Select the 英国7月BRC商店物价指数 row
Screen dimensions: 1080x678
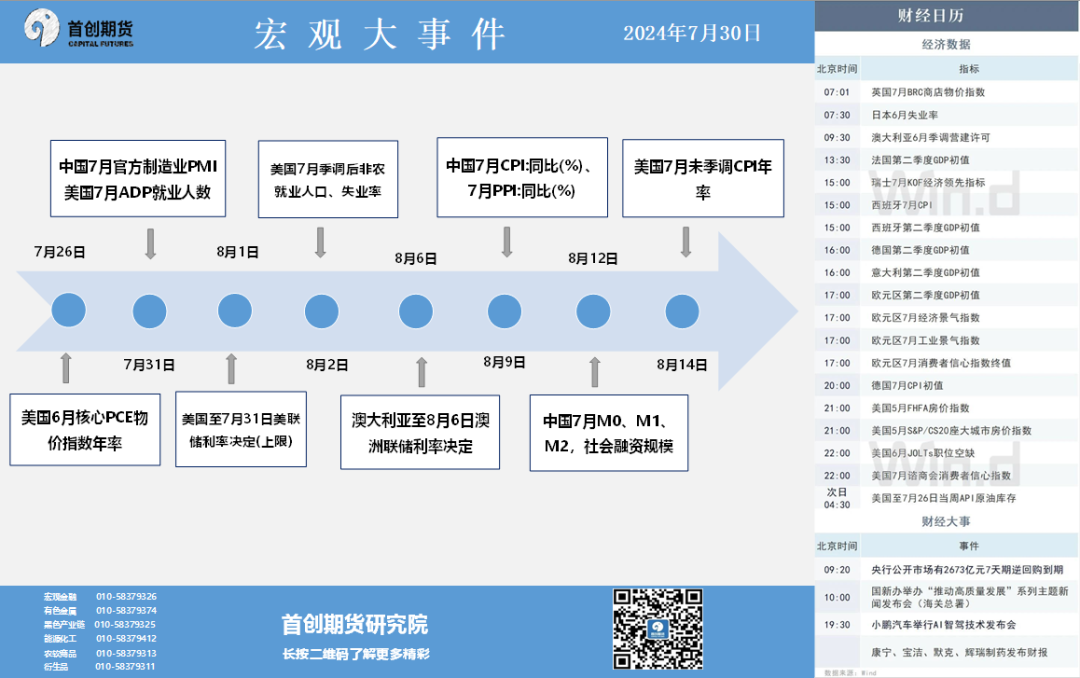coord(946,92)
